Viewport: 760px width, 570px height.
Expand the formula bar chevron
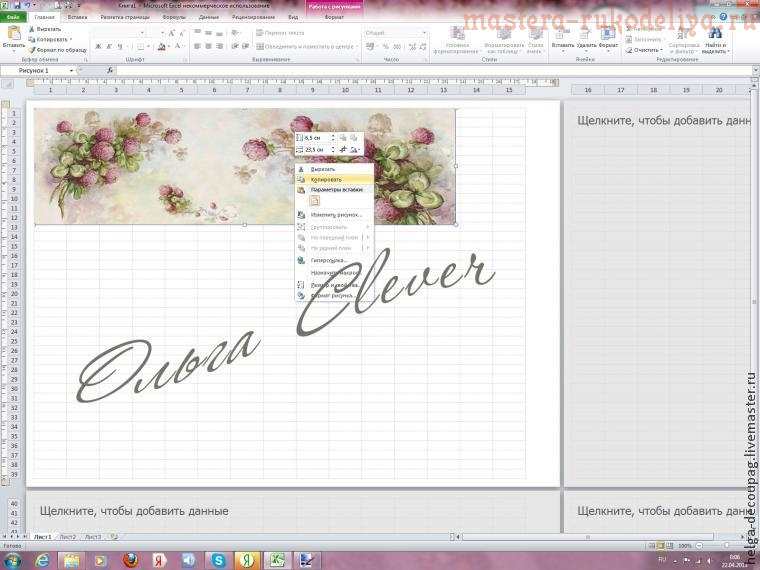coord(755,71)
